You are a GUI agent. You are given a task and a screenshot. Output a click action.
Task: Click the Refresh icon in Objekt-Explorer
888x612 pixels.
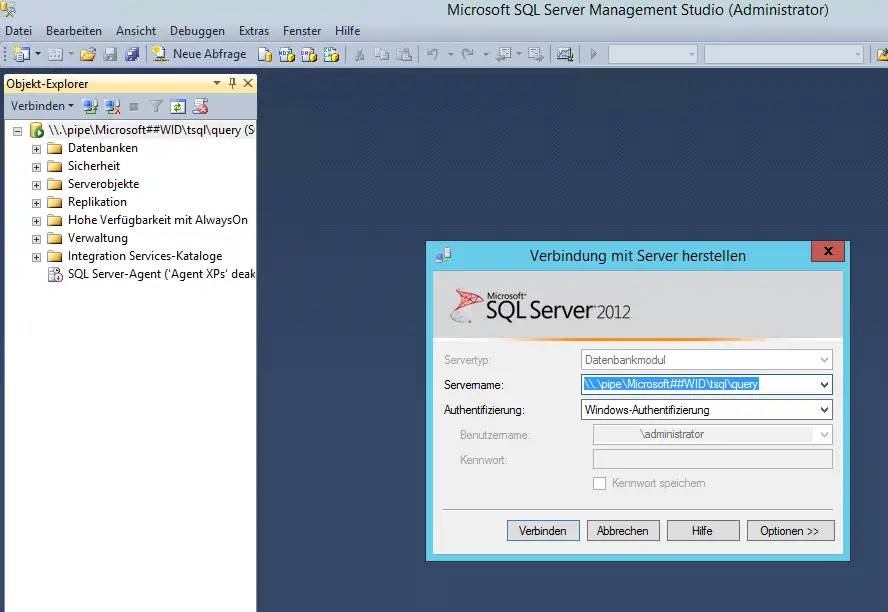coord(178,106)
